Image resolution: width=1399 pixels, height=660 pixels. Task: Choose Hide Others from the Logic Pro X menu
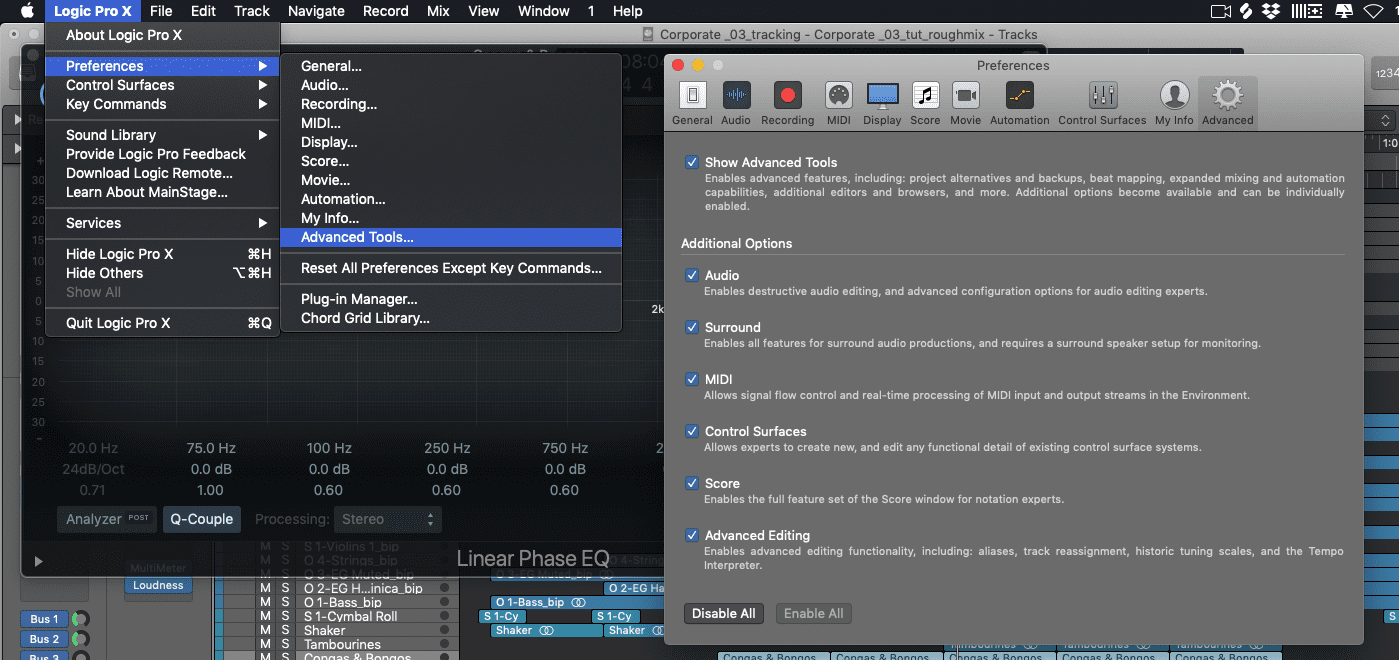point(163,273)
